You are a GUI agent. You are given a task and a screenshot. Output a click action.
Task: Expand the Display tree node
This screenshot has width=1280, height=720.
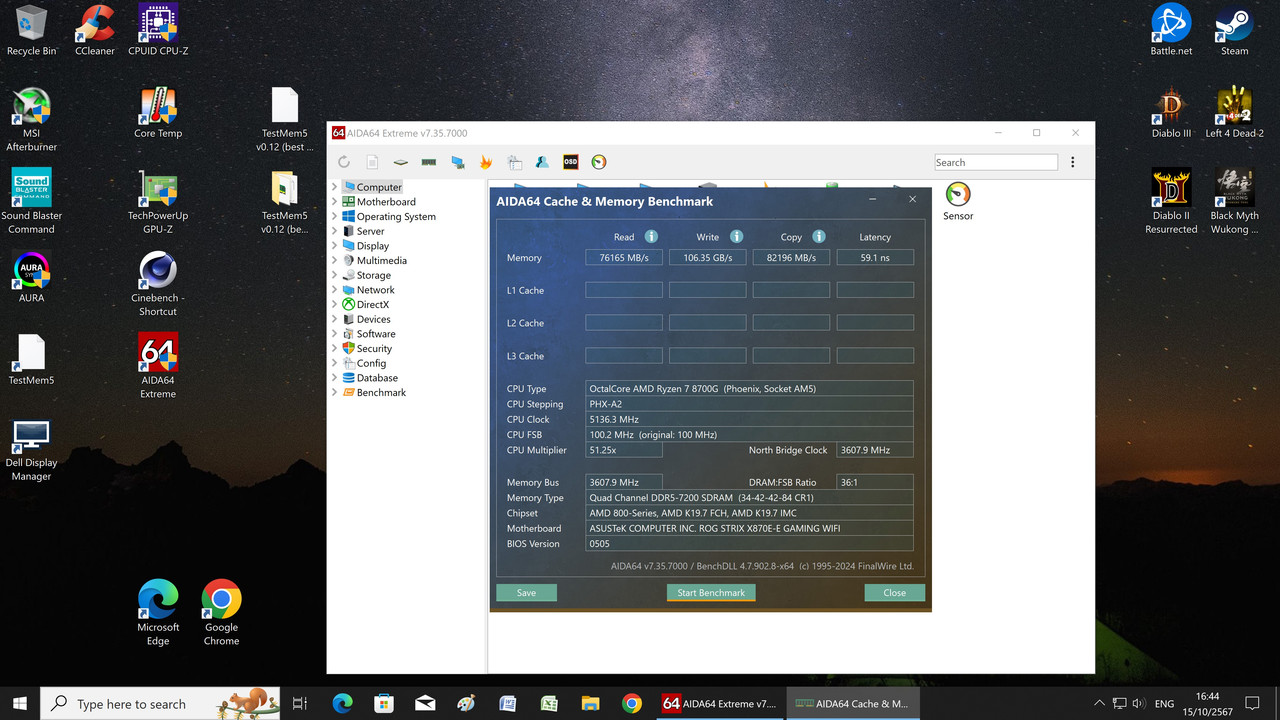[x=335, y=246]
